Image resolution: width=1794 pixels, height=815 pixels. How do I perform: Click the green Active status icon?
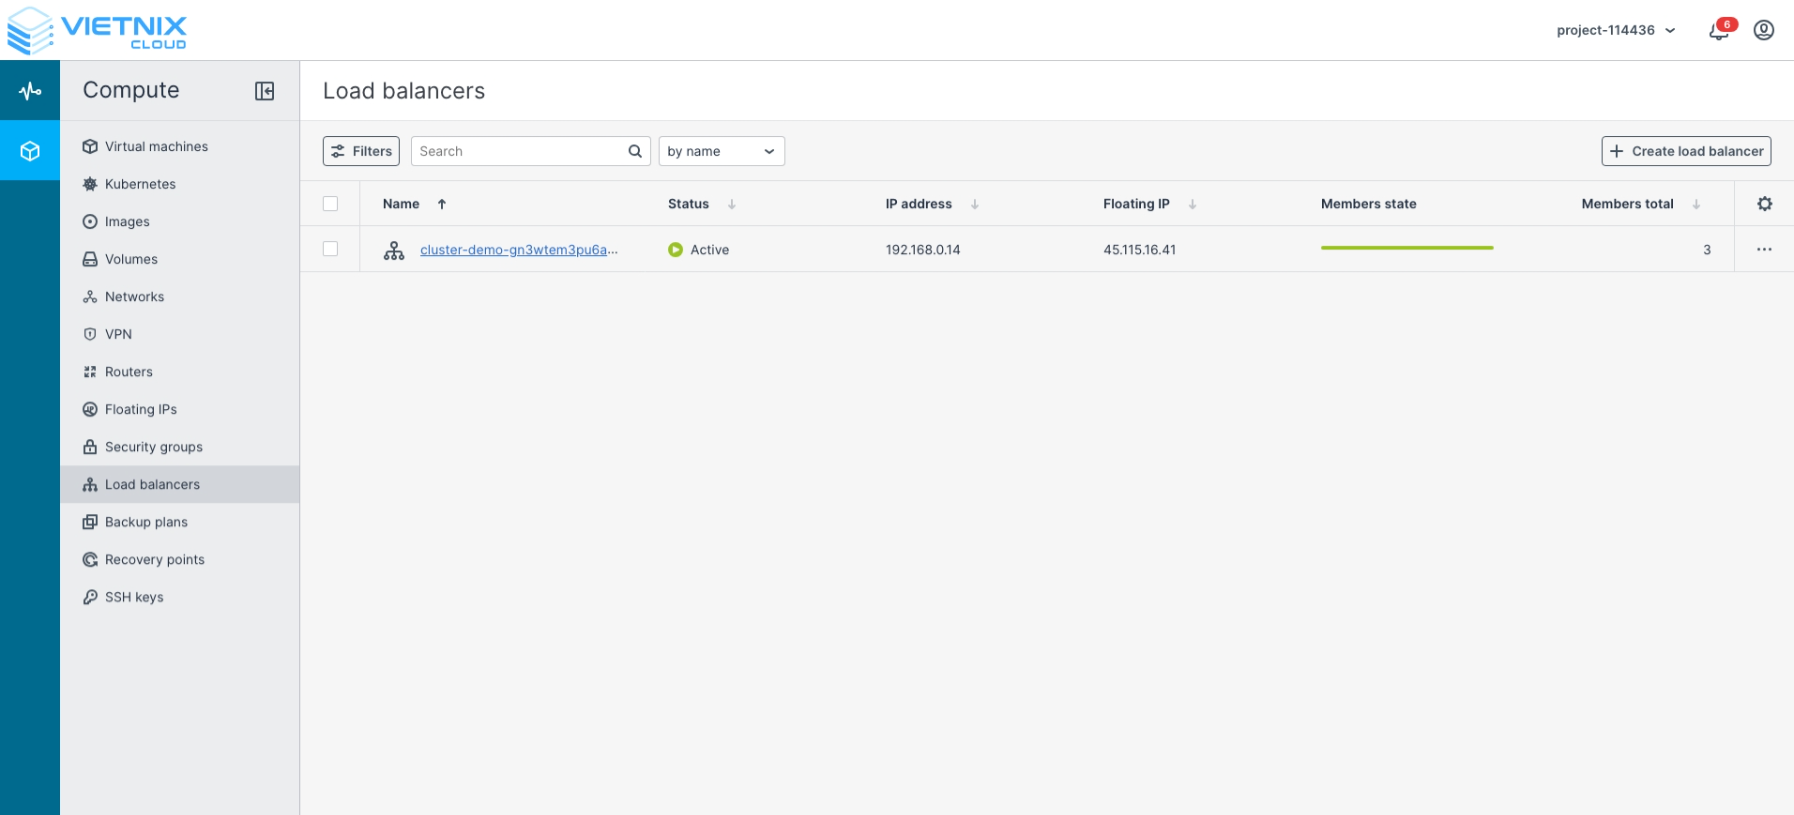click(x=675, y=250)
